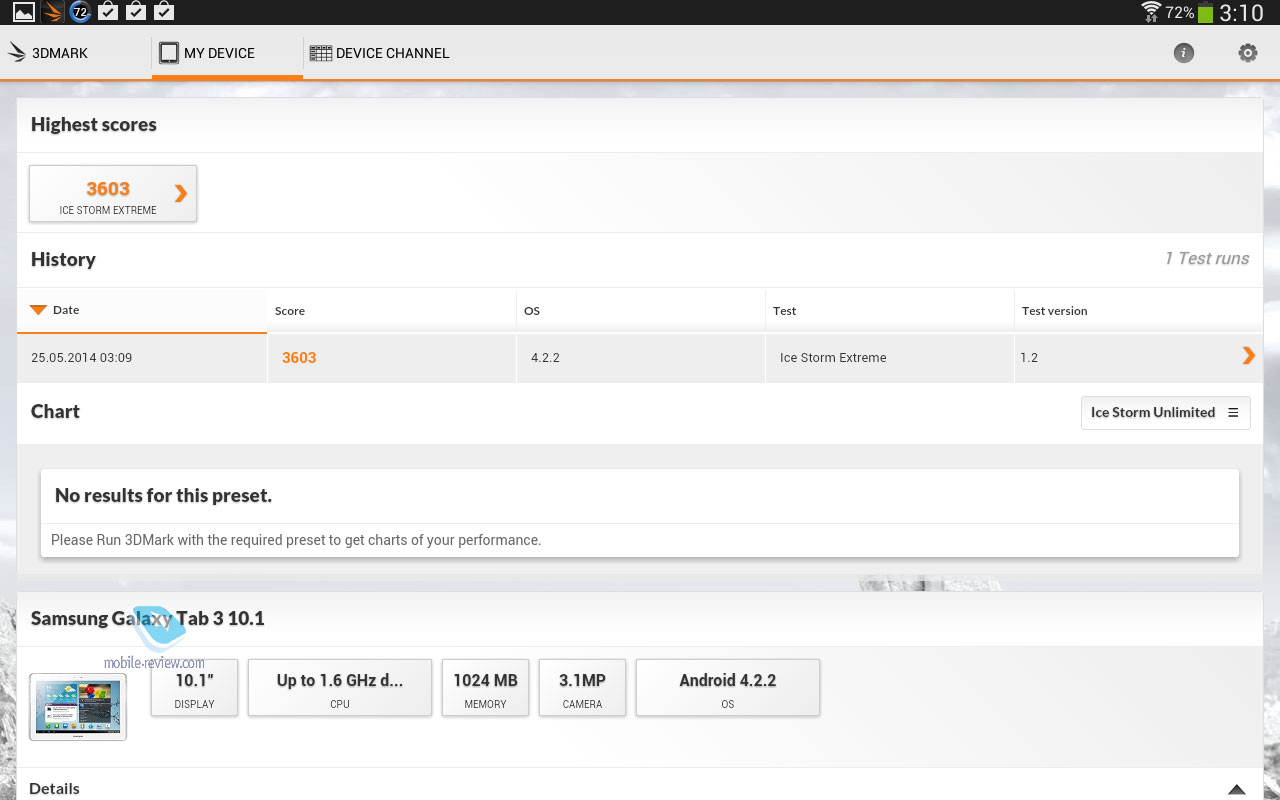Click the Up to 1.6 GHz CPU tile
The height and width of the screenshot is (800, 1280).
pos(340,687)
